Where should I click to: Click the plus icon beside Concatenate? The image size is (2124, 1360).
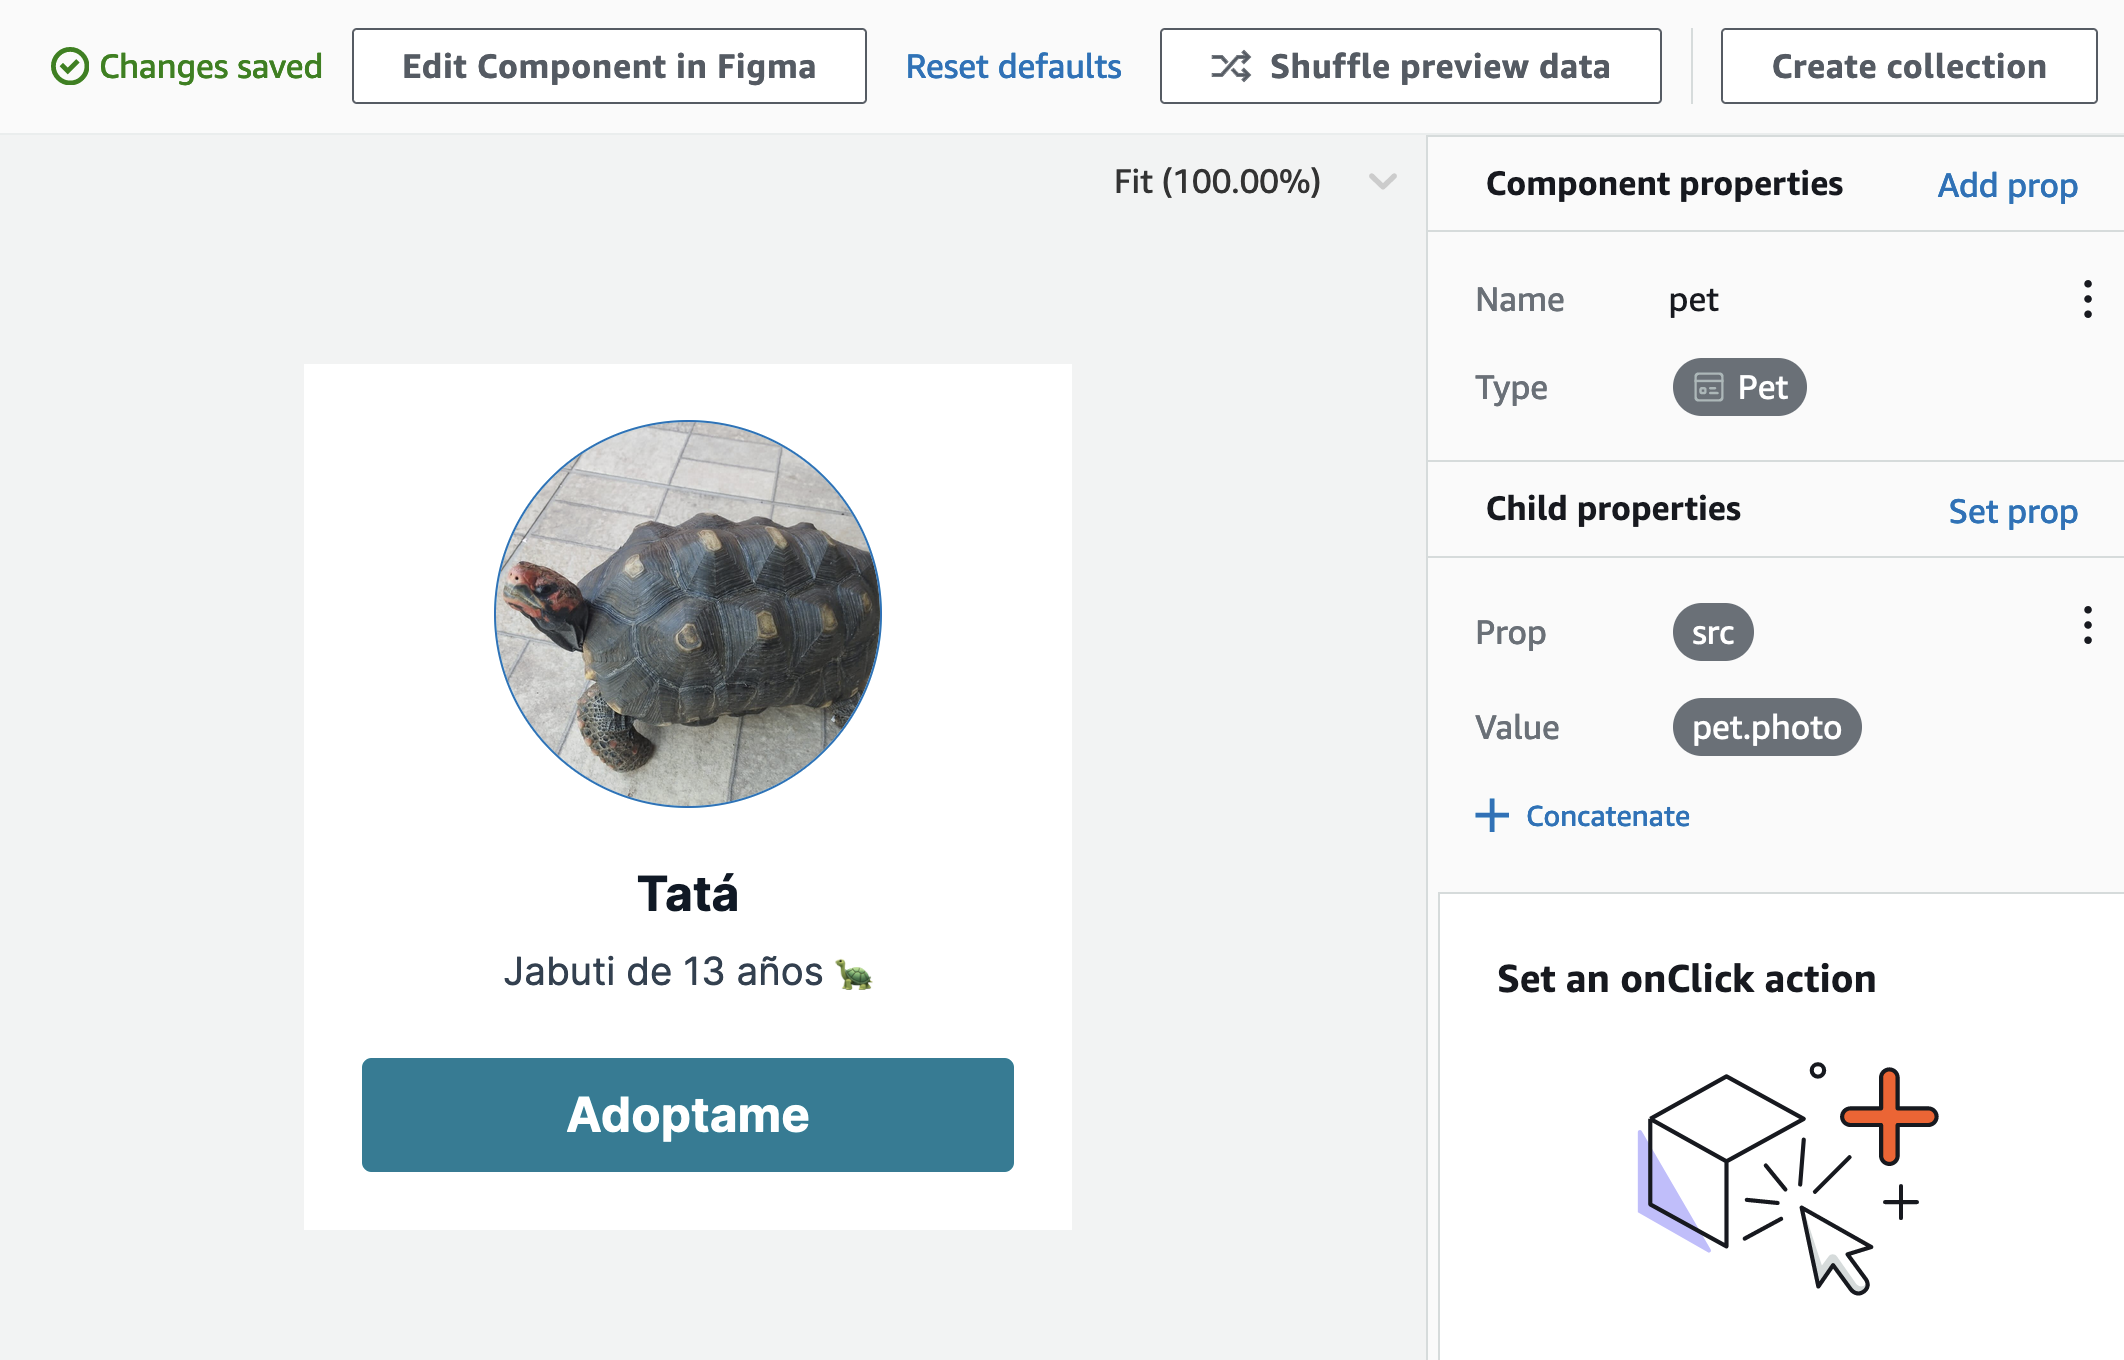(x=1492, y=815)
